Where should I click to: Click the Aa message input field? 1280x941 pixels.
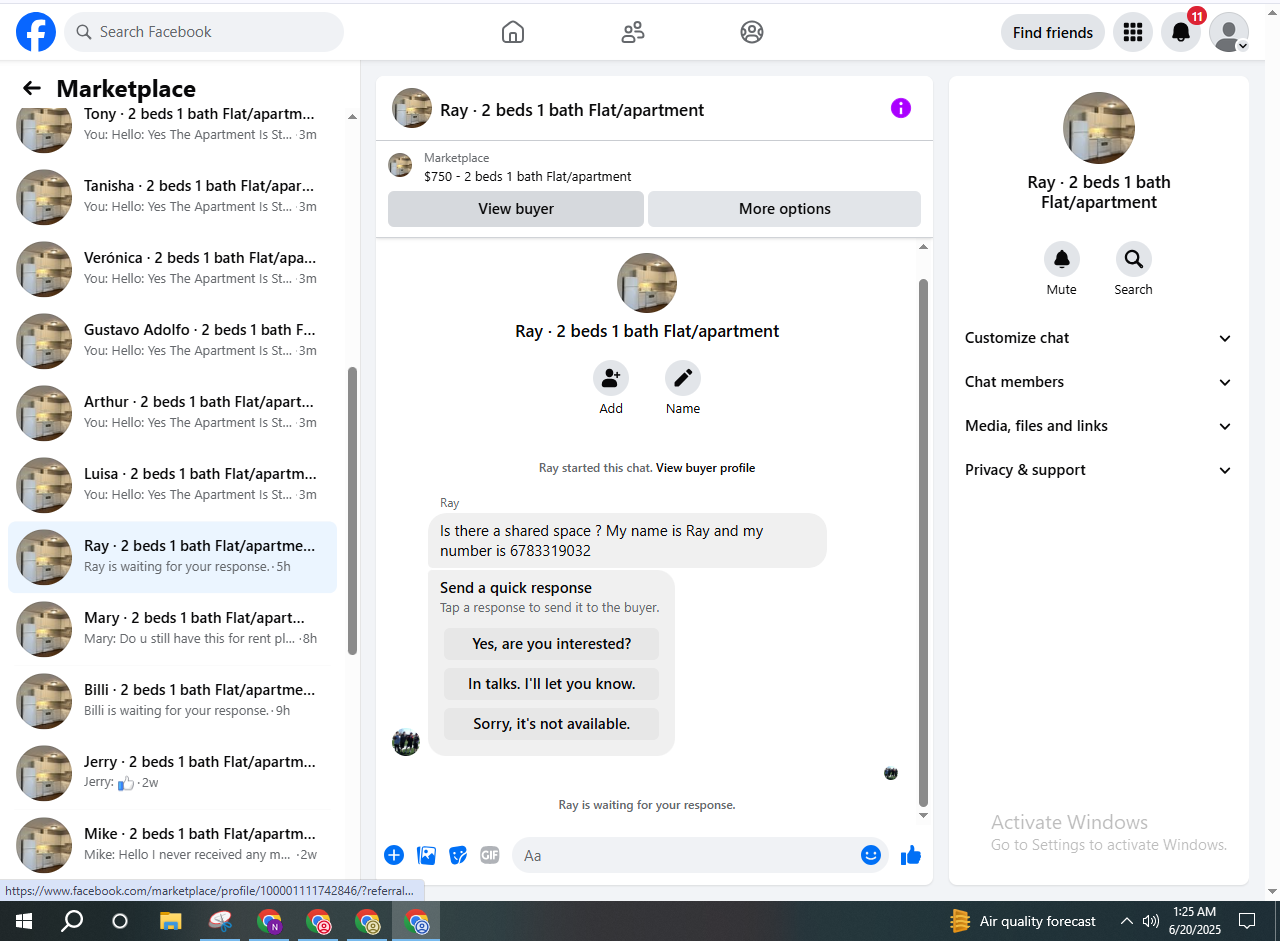[x=686, y=855]
